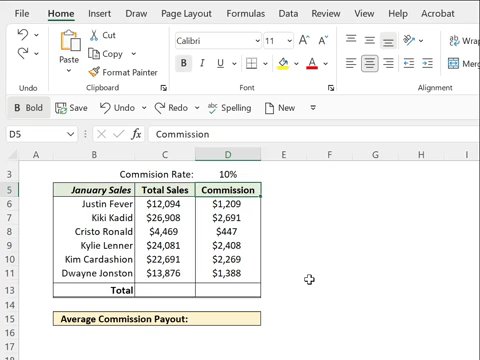Expand the Name Box dropdown arrow
Screen dimensions: 480x360
point(70,134)
